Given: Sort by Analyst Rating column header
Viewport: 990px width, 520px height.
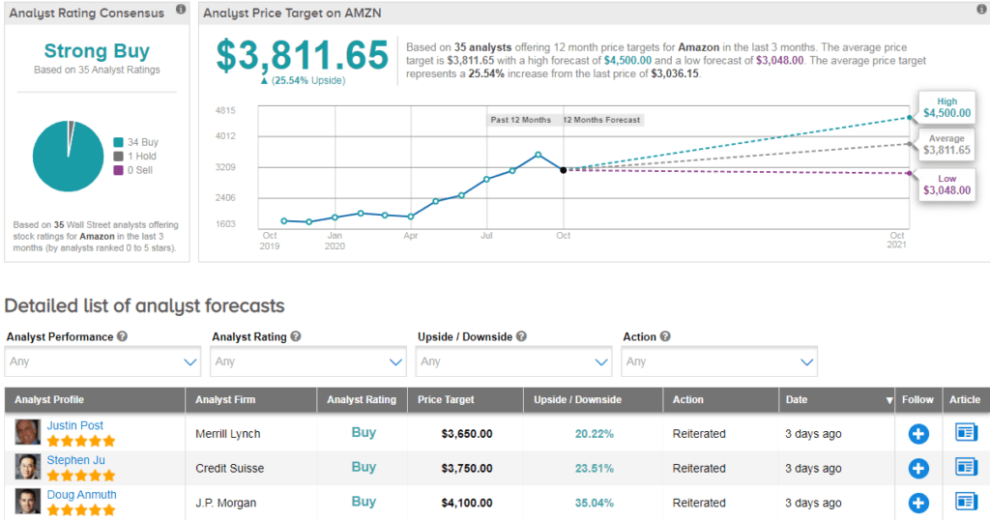Looking at the screenshot, I should [x=361, y=399].
